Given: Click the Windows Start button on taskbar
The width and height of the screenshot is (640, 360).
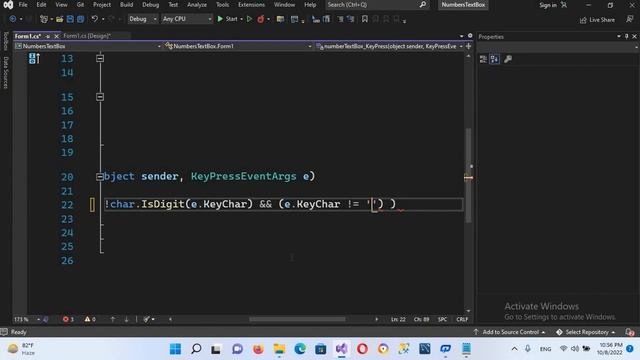Looking at the screenshot, I should [176, 349].
